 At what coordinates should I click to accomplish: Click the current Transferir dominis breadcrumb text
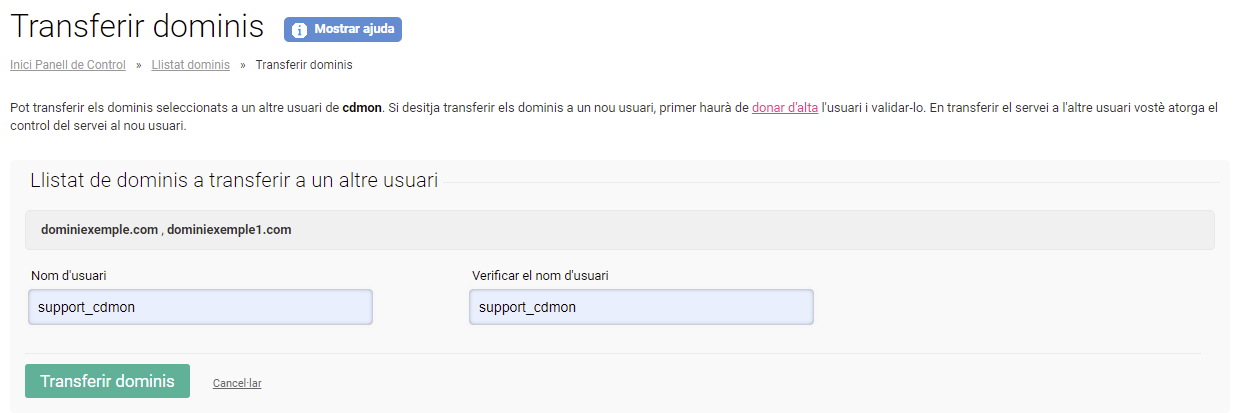click(304, 65)
